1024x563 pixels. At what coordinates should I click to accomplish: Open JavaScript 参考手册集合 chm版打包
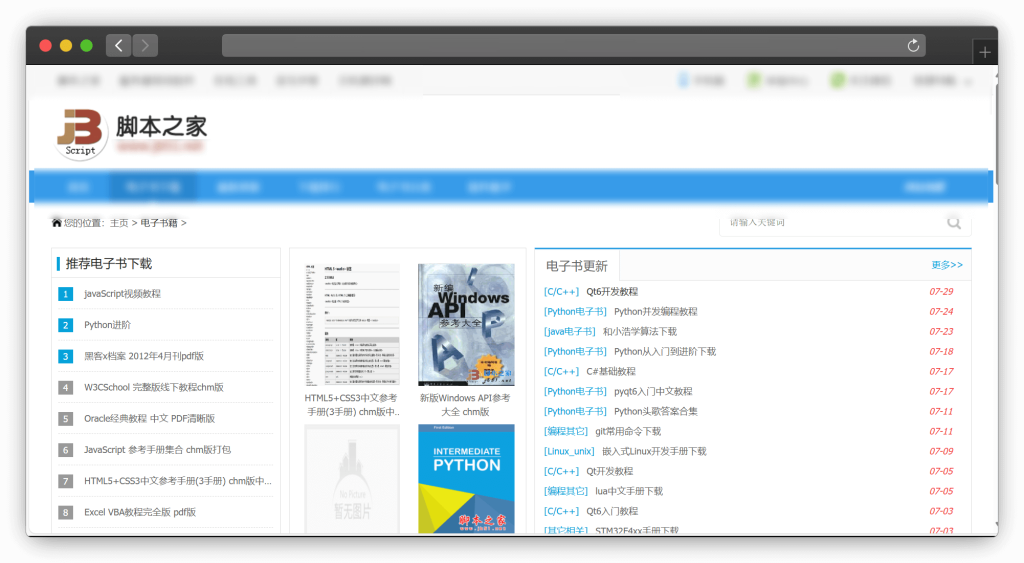(x=157, y=450)
